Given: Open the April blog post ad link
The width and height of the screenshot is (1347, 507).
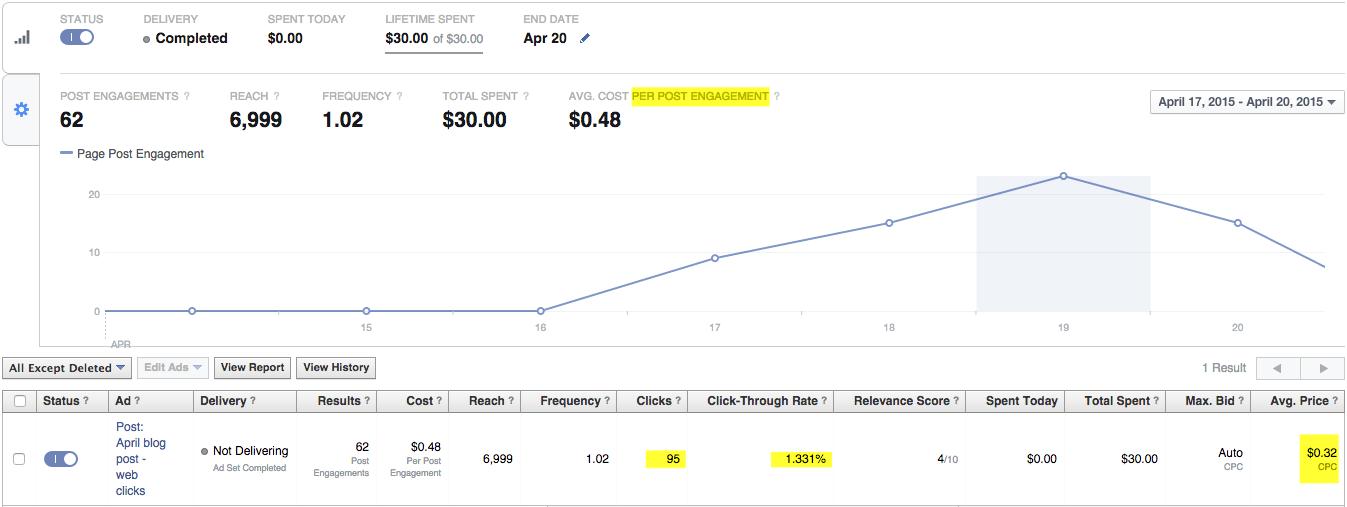Looking at the screenshot, I should tap(140, 459).
